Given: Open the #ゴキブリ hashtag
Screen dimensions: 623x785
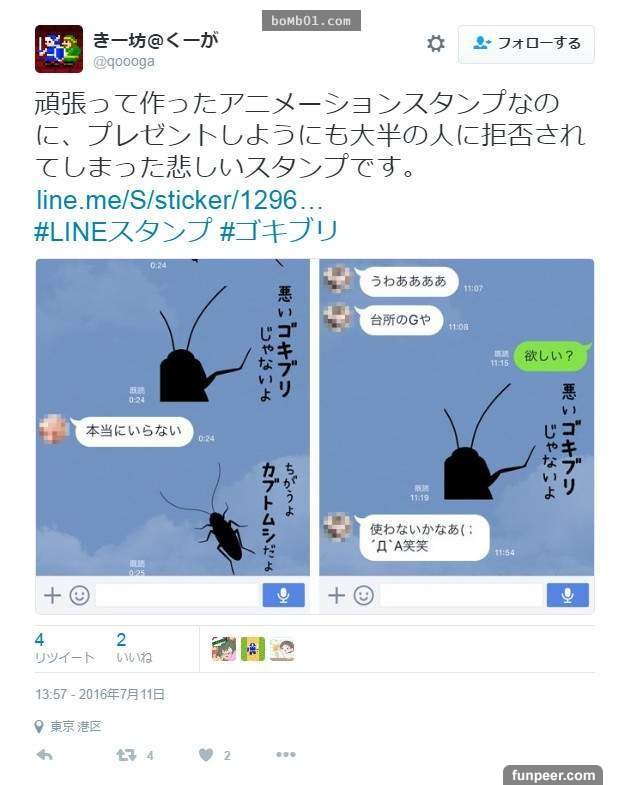Looking at the screenshot, I should (x=279, y=231).
